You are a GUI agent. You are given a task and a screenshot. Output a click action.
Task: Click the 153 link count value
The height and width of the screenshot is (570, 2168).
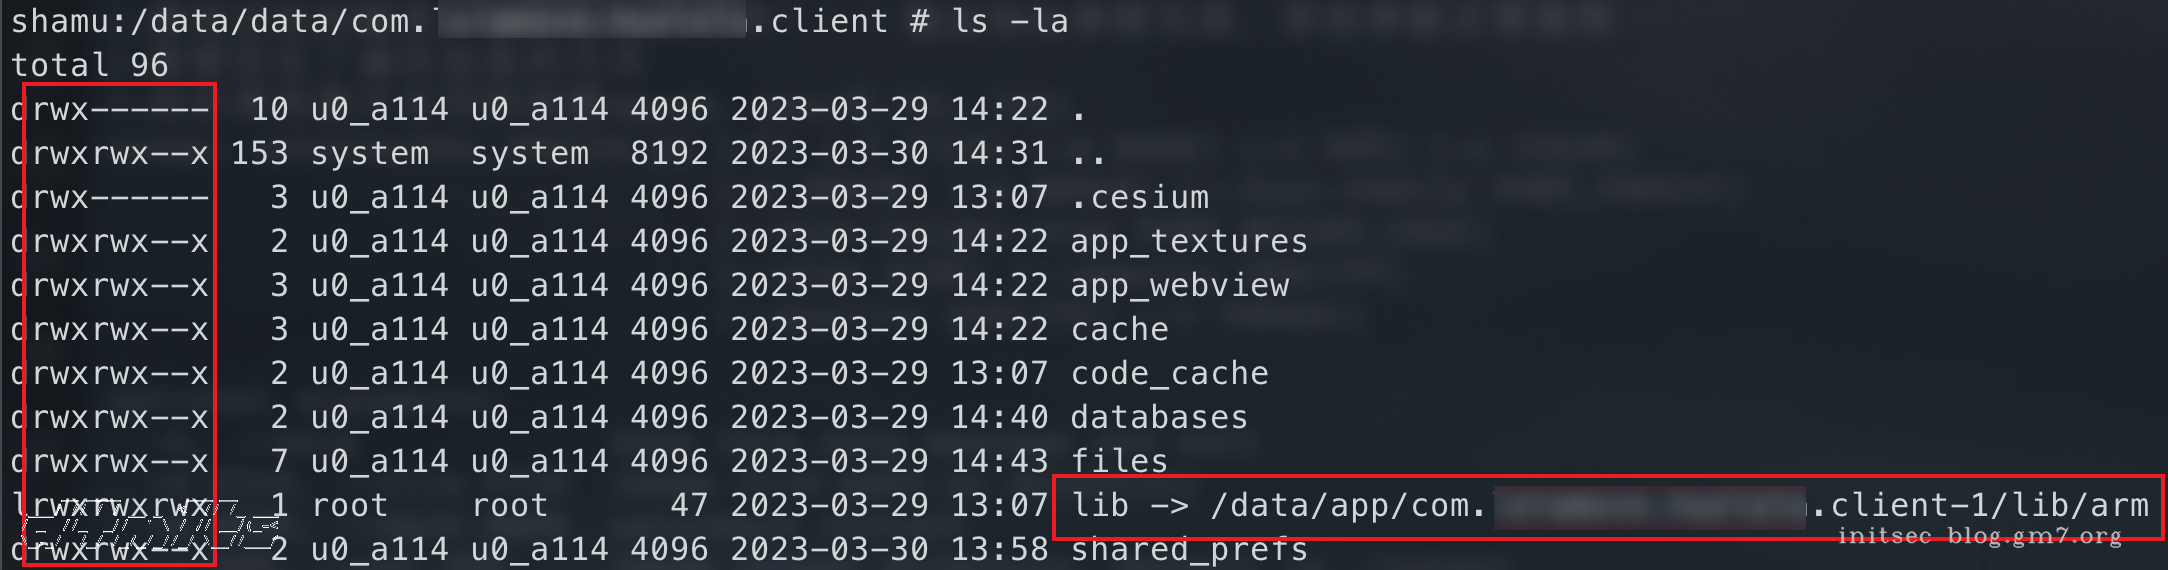tap(259, 154)
